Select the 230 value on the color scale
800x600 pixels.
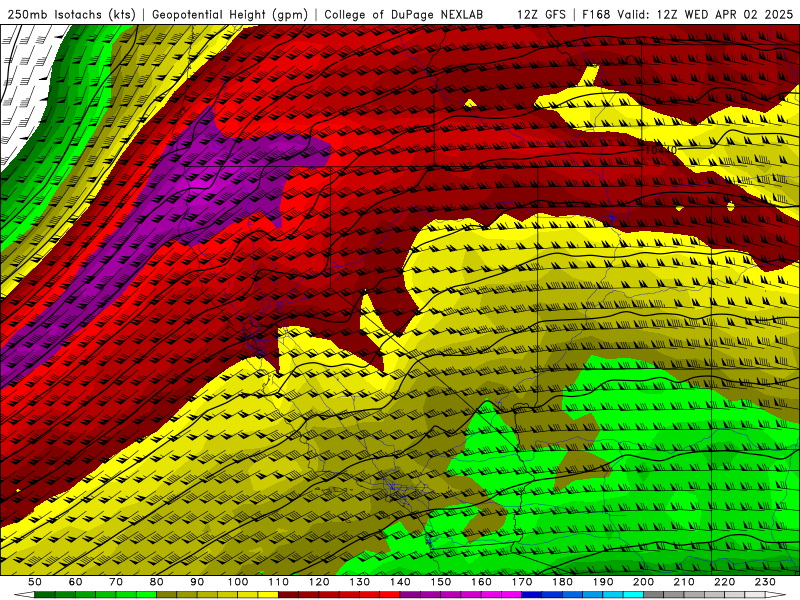[765, 582]
